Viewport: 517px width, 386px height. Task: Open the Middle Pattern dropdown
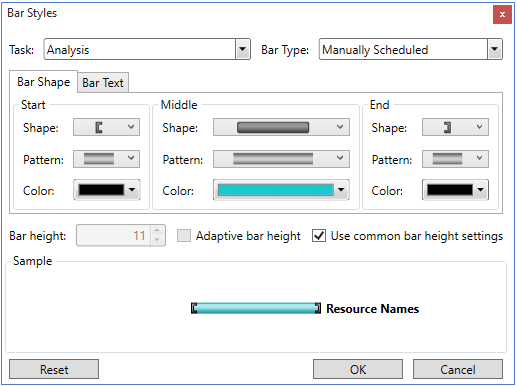281,159
